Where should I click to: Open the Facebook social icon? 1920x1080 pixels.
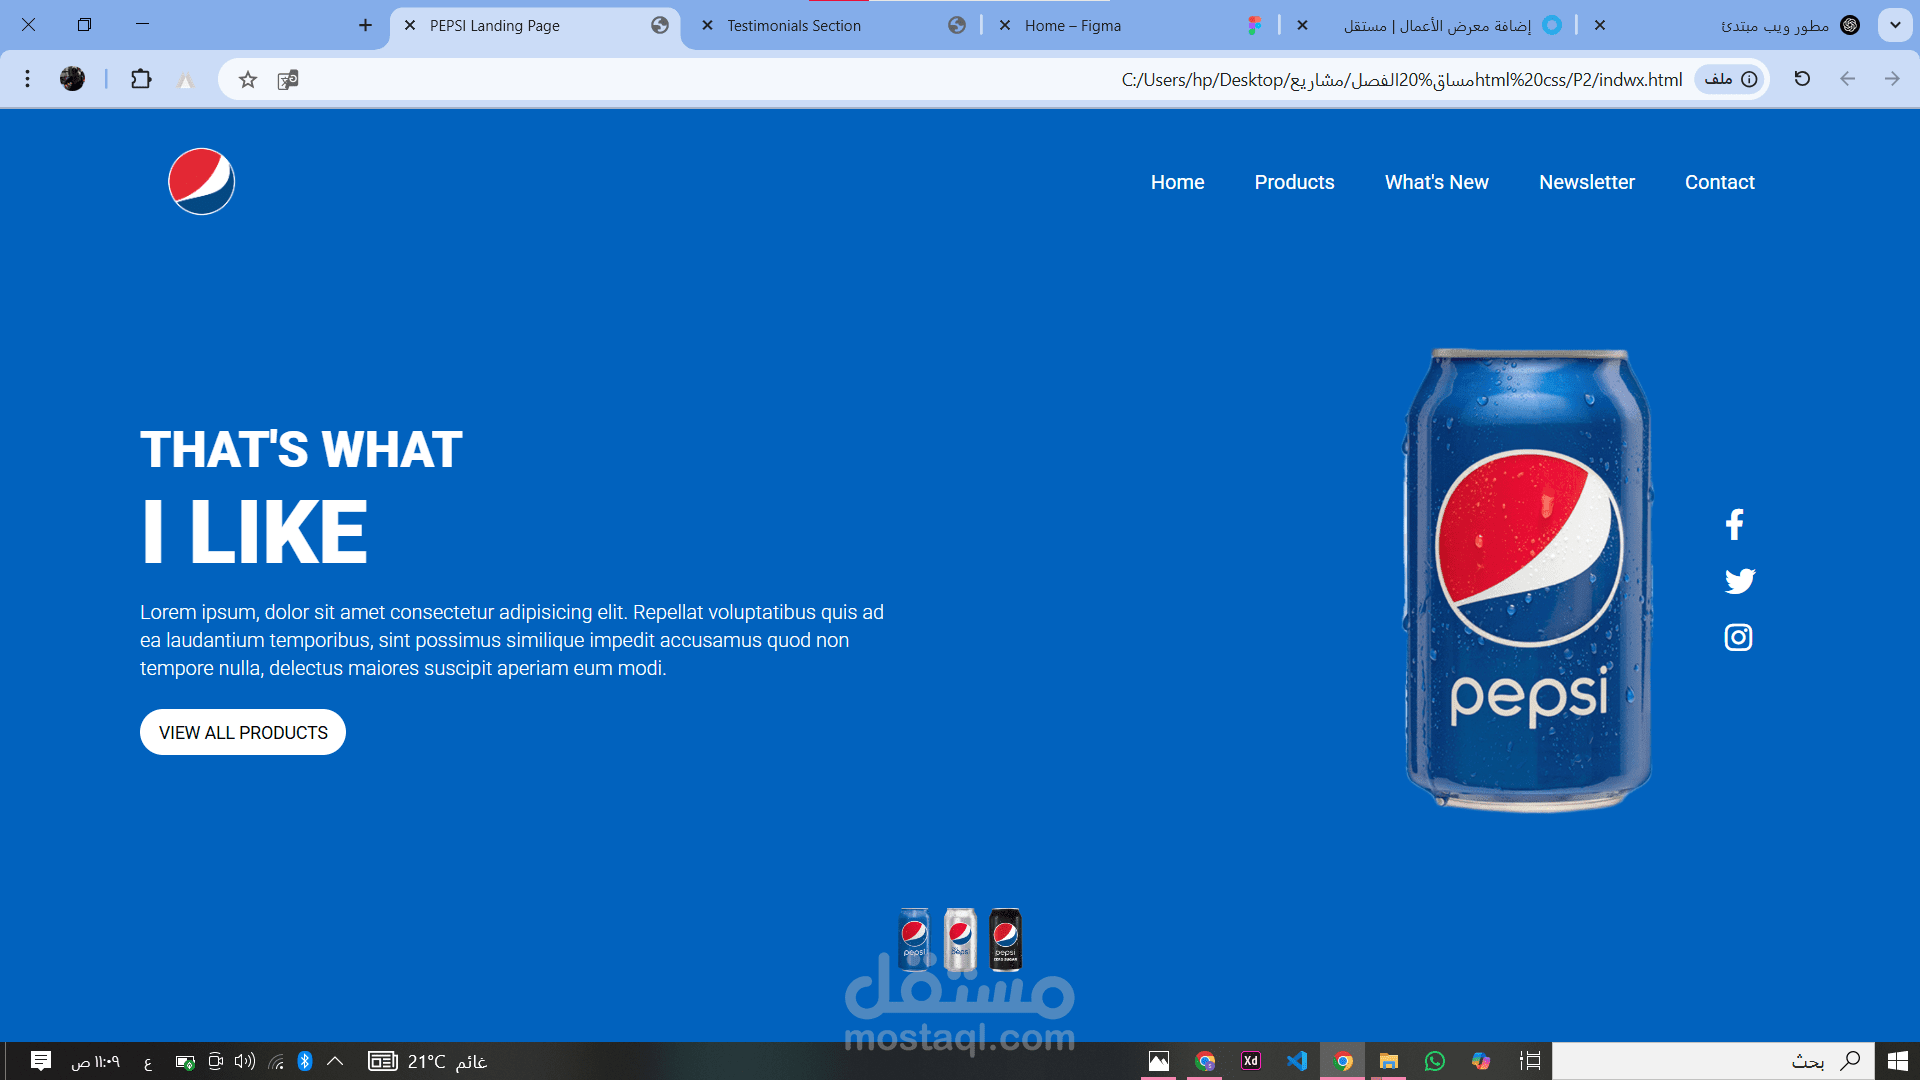pyautogui.click(x=1735, y=525)
